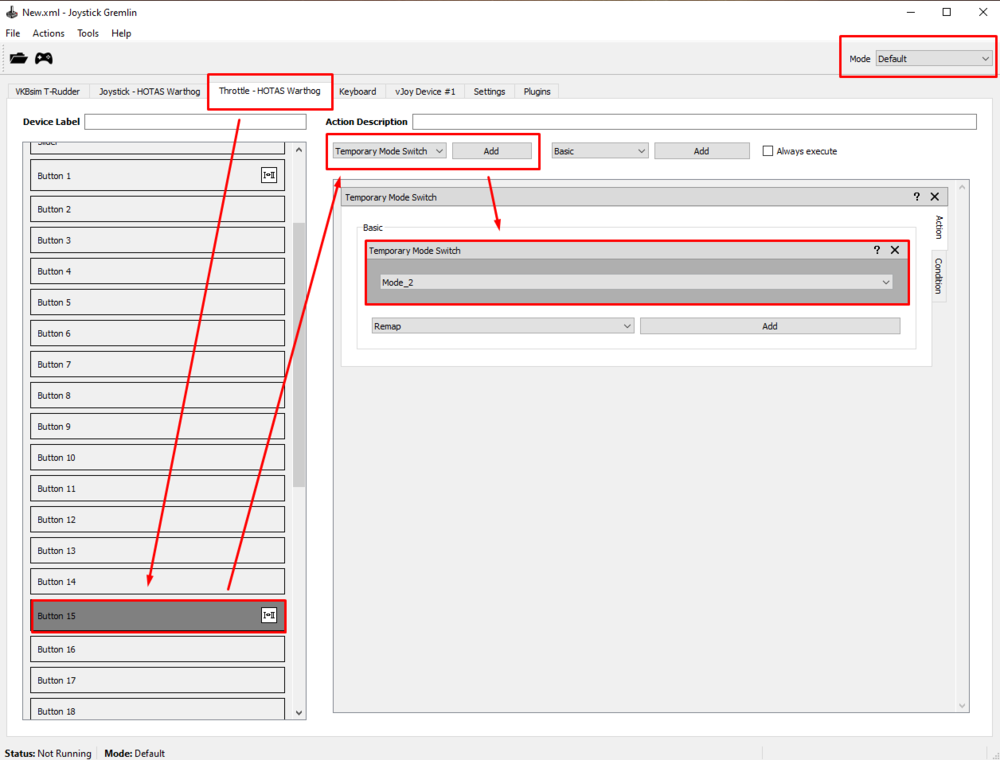The width and height of the screenshot is (1000, 760).
Task: Select Button 4 in the input list
Action: coord(158,271)
